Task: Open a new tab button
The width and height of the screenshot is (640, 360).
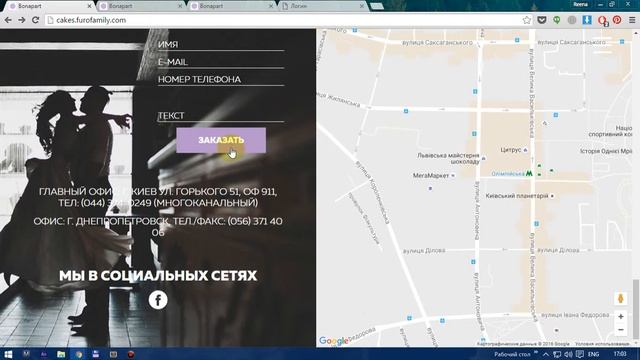Action: click(377, 6)
